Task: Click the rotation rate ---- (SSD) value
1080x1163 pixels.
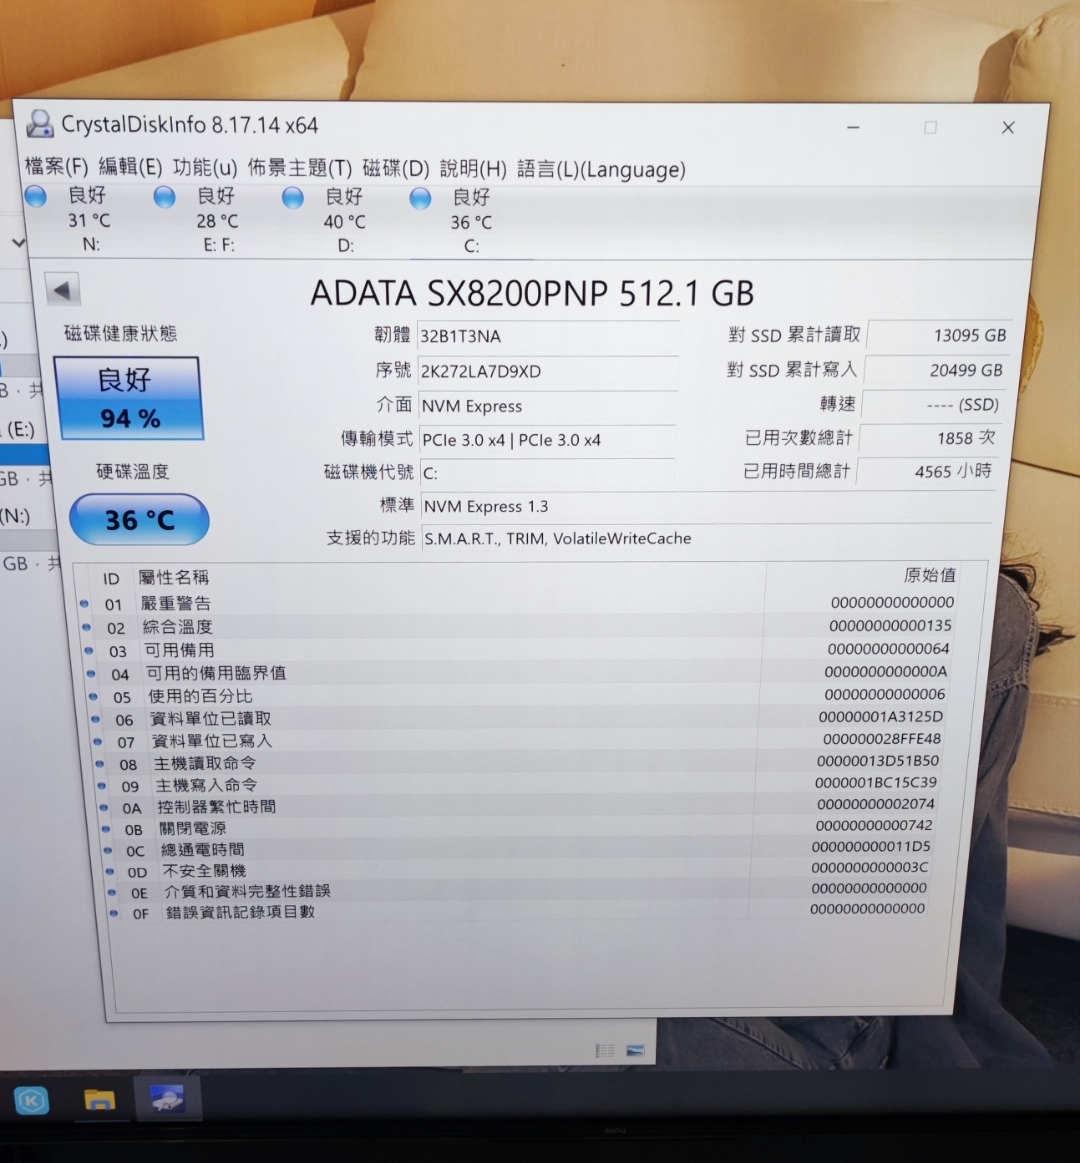Action: pos(933,404)
